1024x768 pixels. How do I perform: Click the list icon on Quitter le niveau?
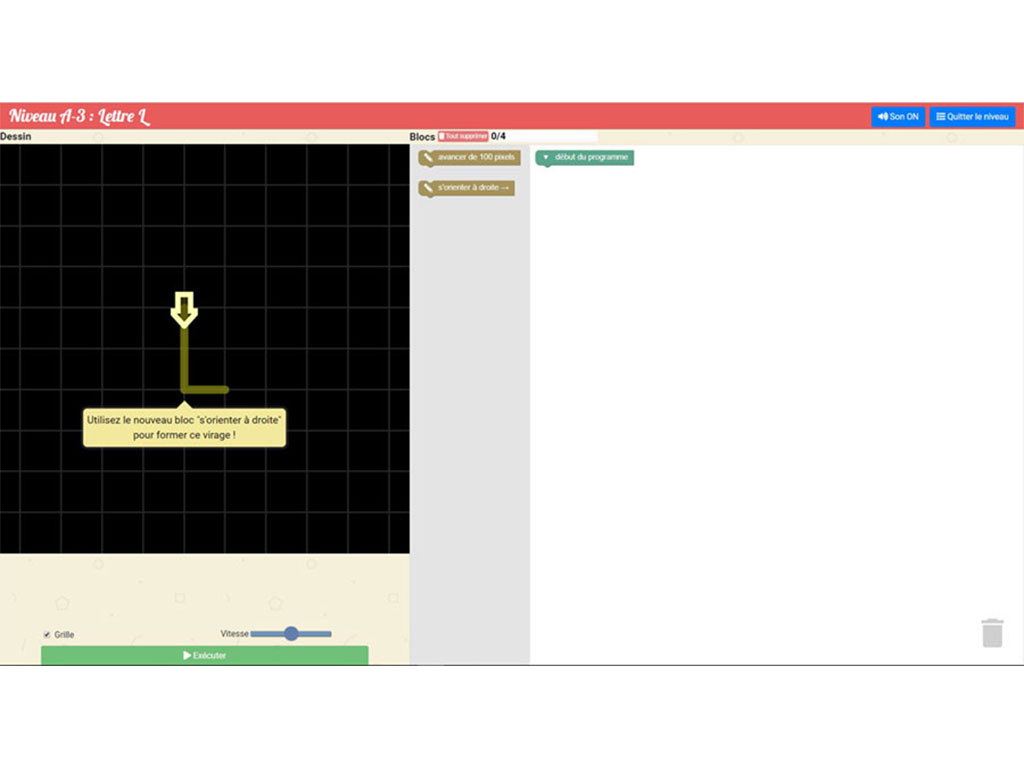pos(940,117)
